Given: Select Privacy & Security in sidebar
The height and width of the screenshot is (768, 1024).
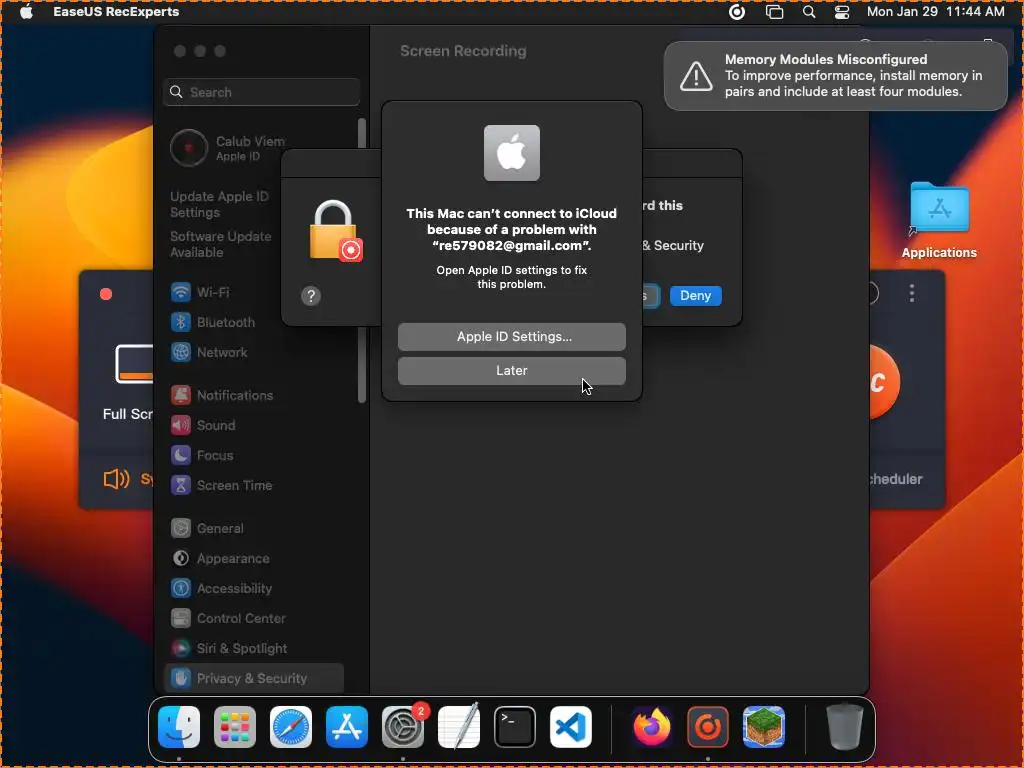Looking at the screenshot, I should coord(254,679).
